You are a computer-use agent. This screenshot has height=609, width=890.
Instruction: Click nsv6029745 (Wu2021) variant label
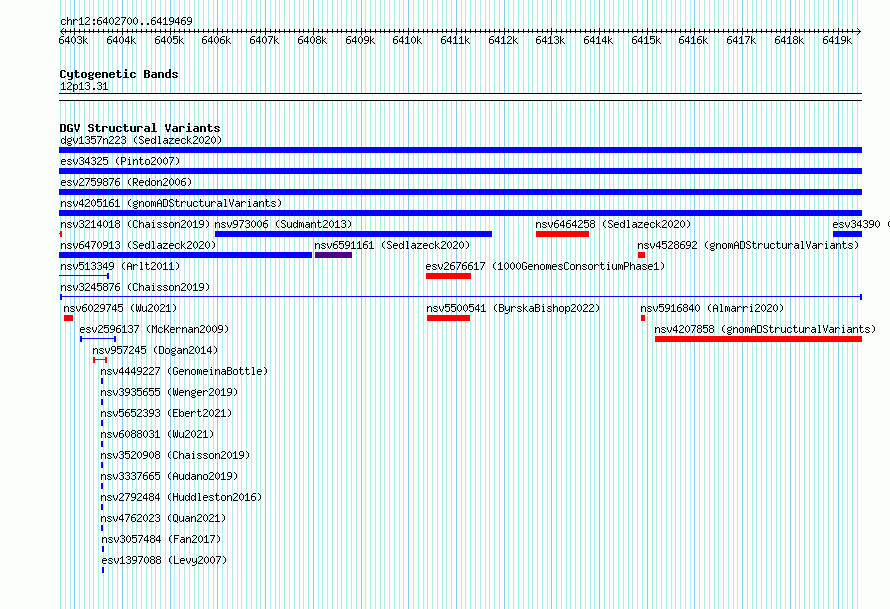point(120,308)
